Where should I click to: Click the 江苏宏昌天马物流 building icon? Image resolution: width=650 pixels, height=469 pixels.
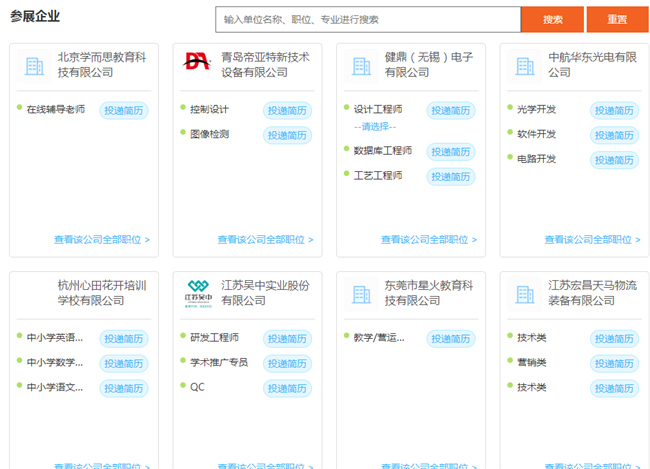point(525,294)
